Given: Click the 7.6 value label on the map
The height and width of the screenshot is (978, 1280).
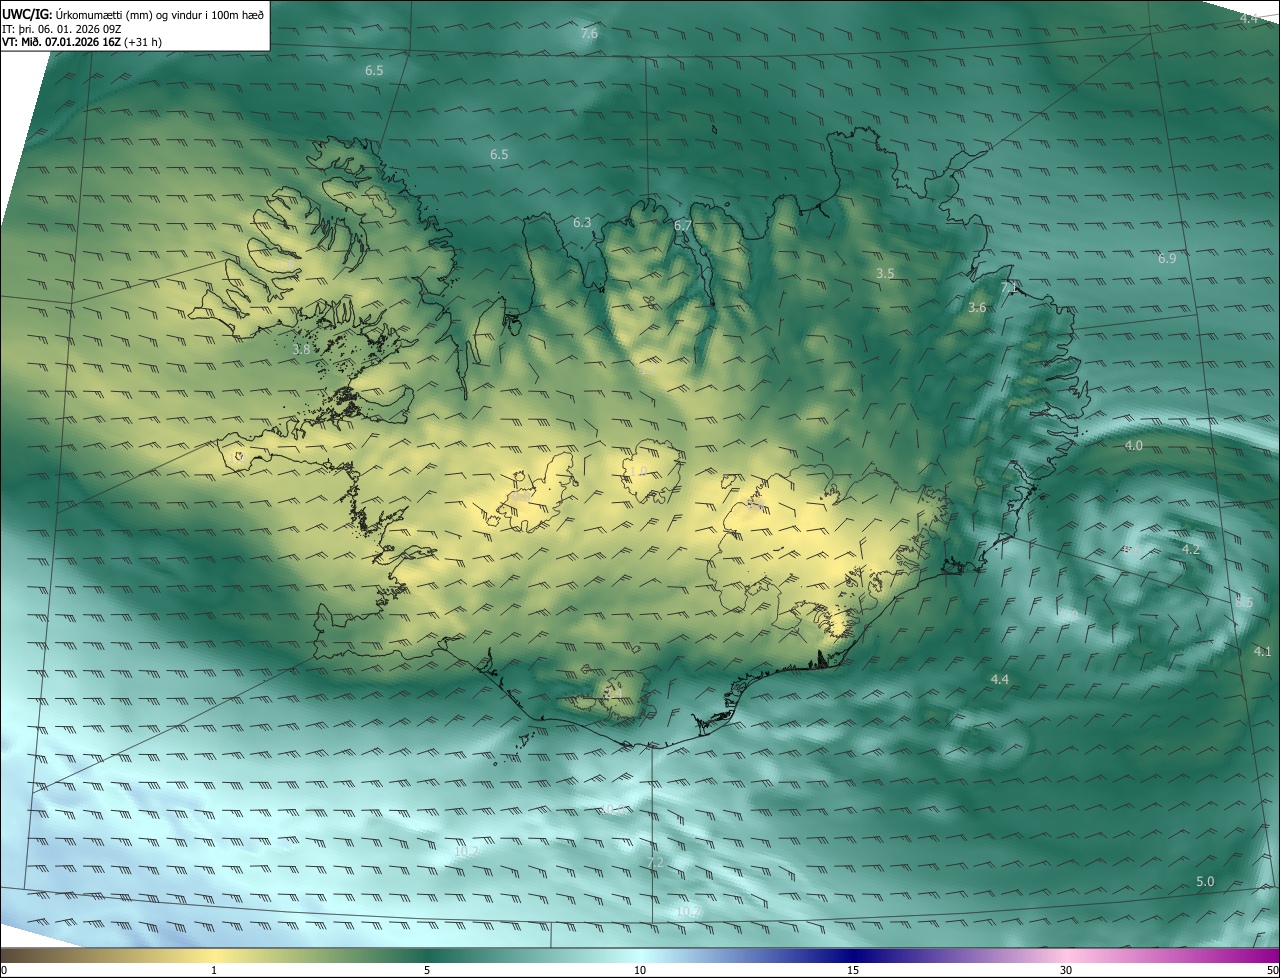Looking at the screenshot, I should click(589, 34).
